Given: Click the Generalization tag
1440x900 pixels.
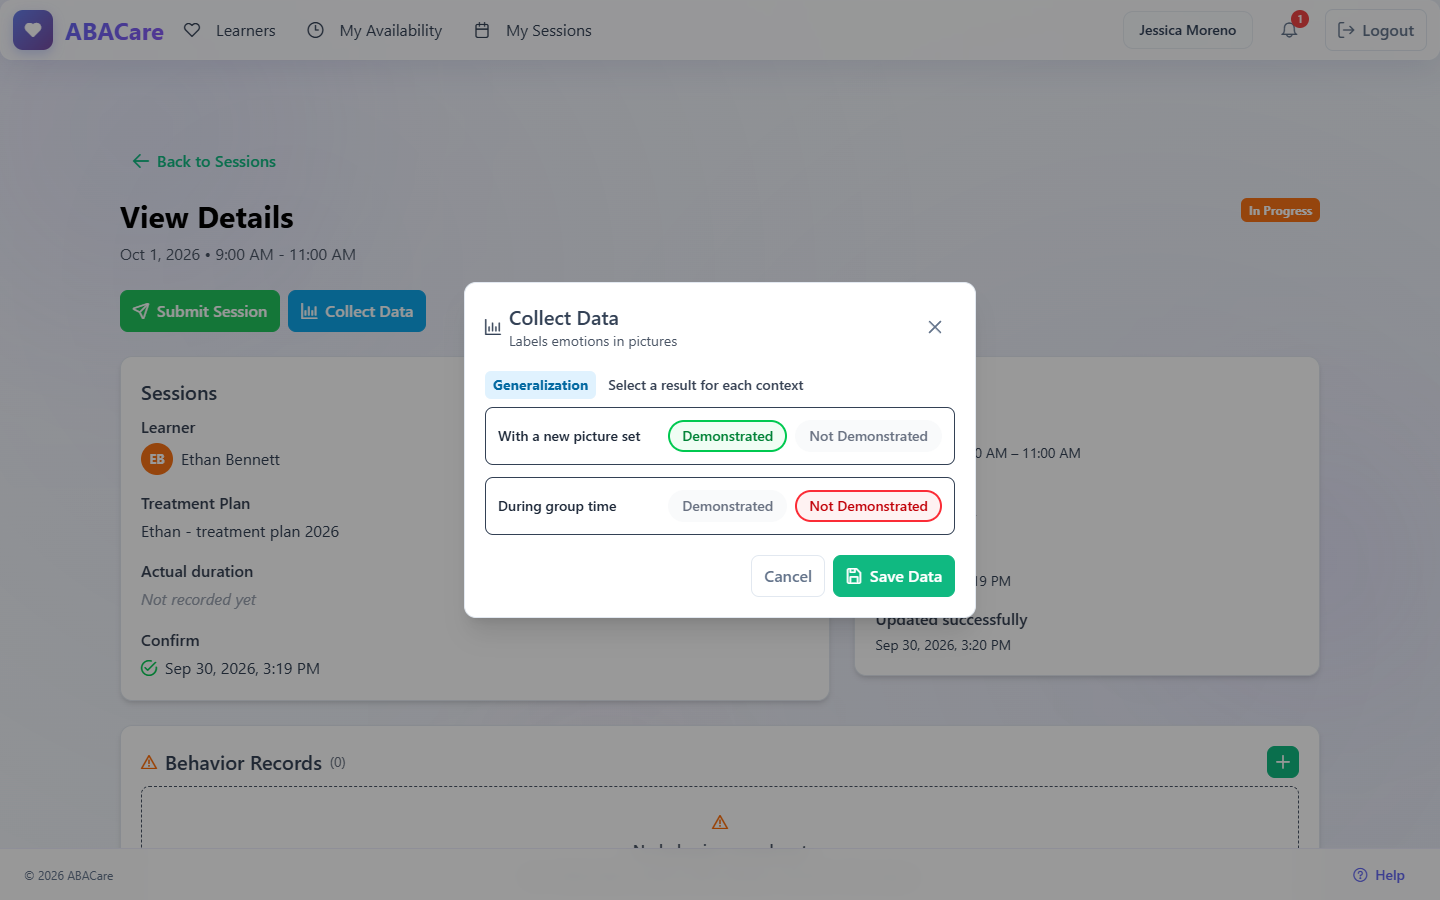Looking at the screenshot, I should pyautogui.click(x=540, y=385).
